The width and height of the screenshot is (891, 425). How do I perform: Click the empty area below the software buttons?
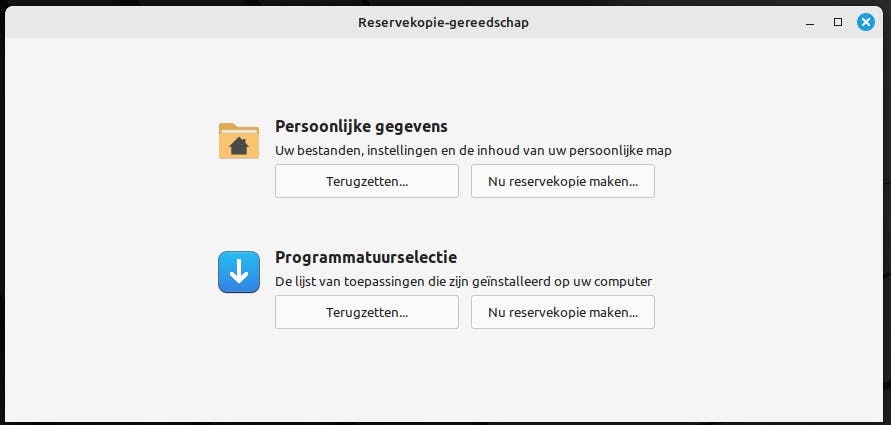[x=445, y=375]
